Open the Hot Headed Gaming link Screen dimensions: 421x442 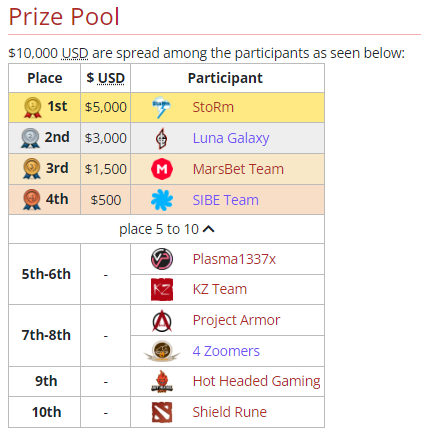256,381
